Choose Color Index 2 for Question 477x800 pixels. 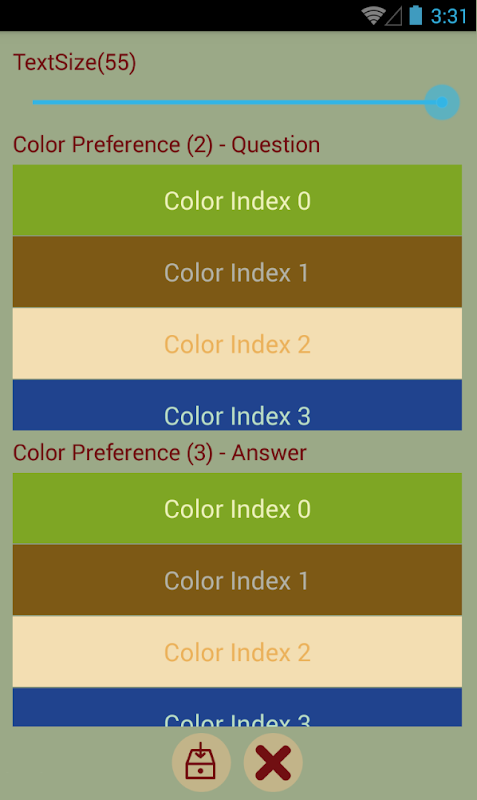(237, 343)
